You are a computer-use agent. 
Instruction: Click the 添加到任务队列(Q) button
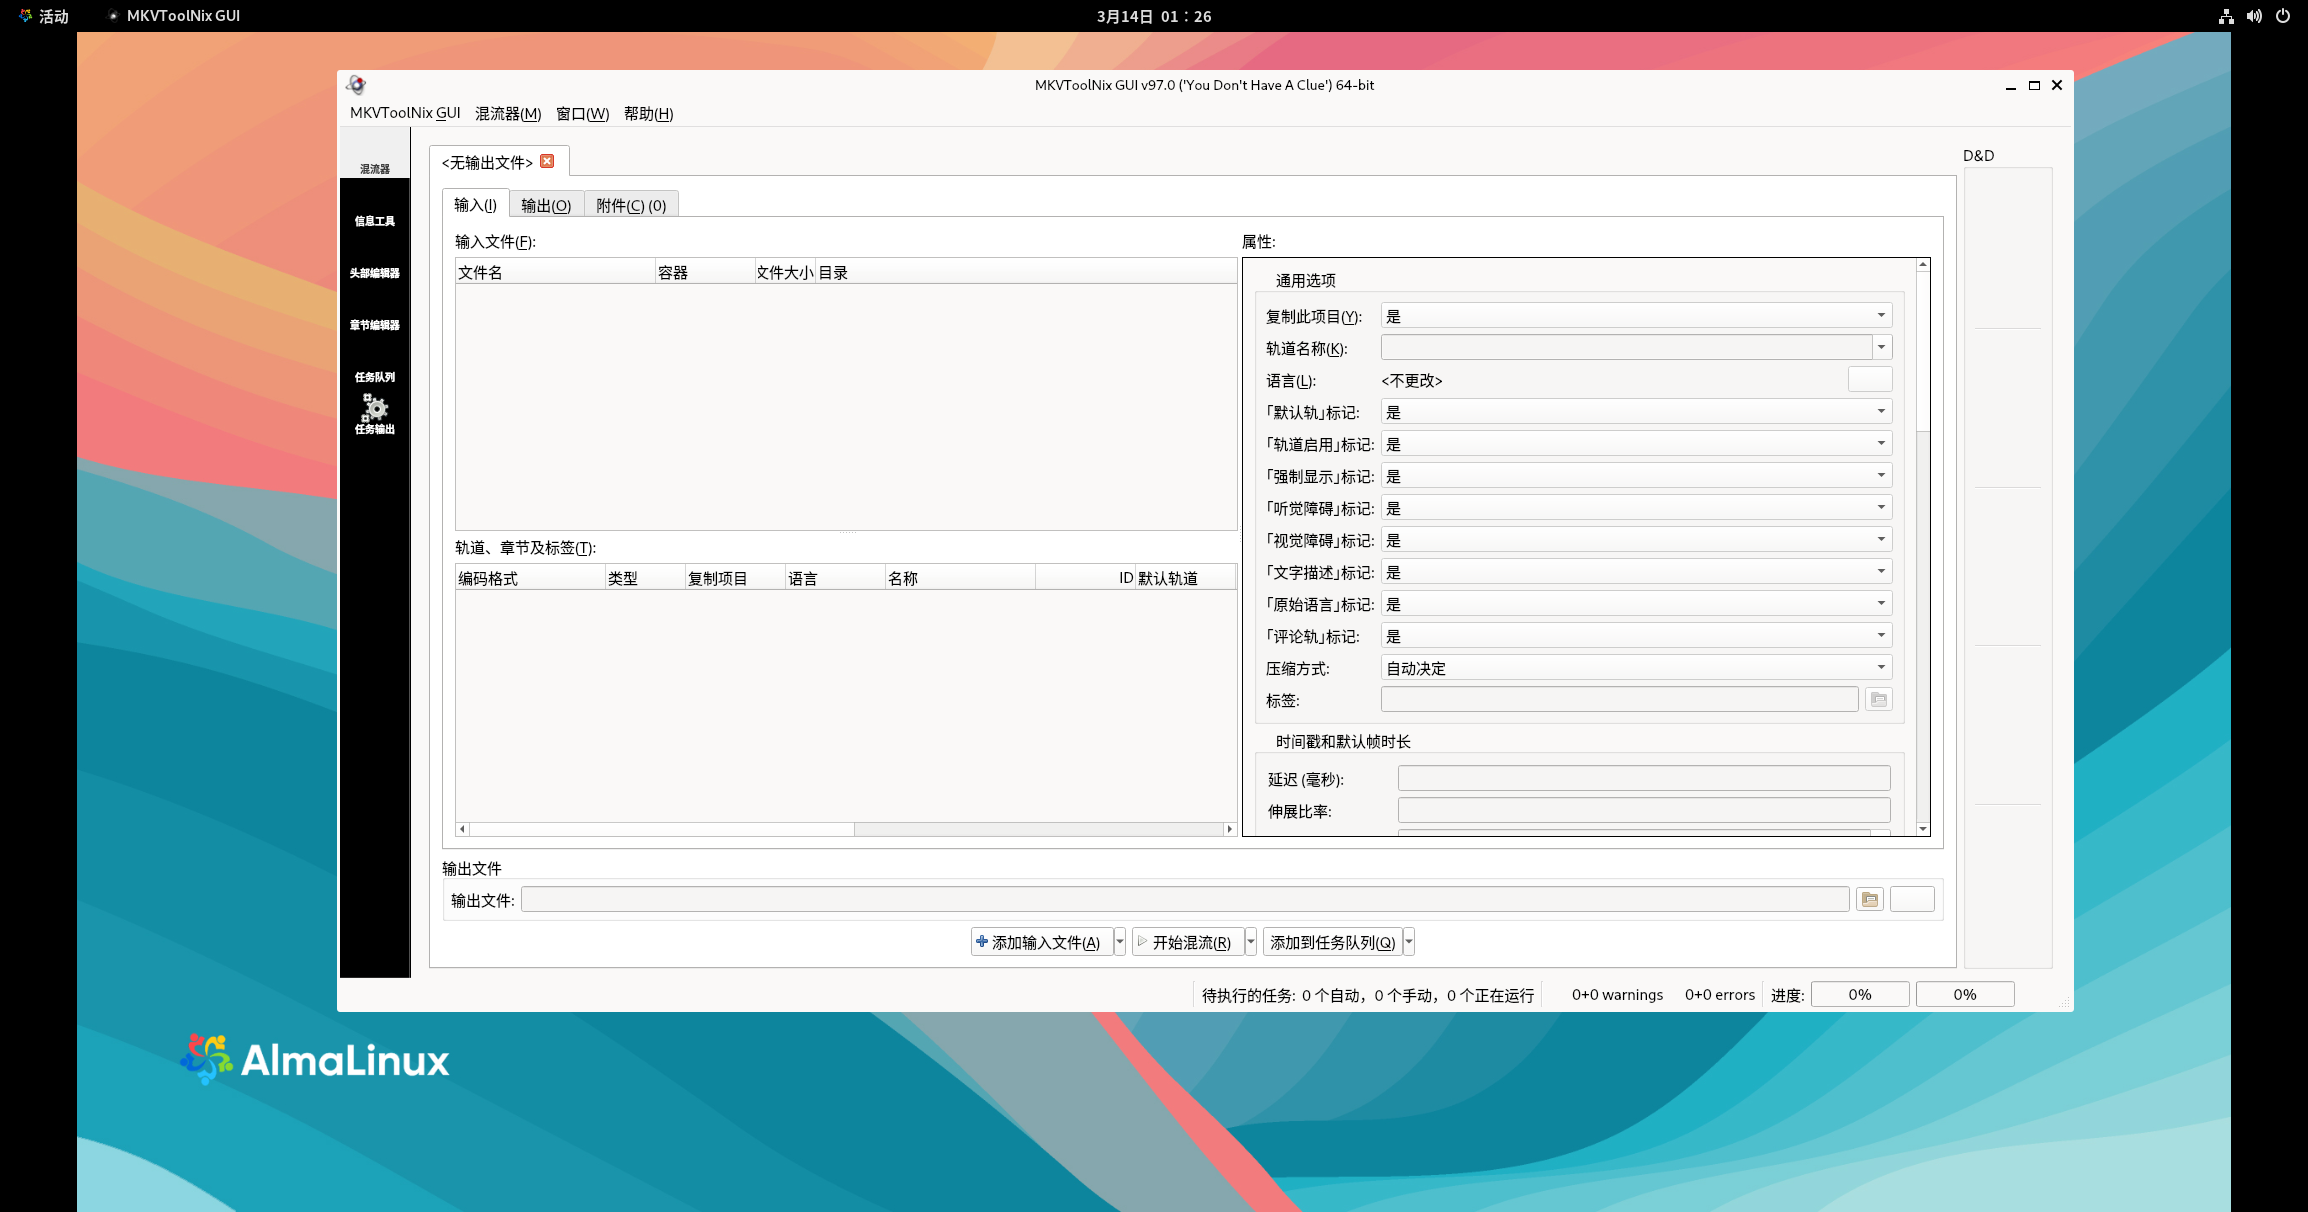1332,942
